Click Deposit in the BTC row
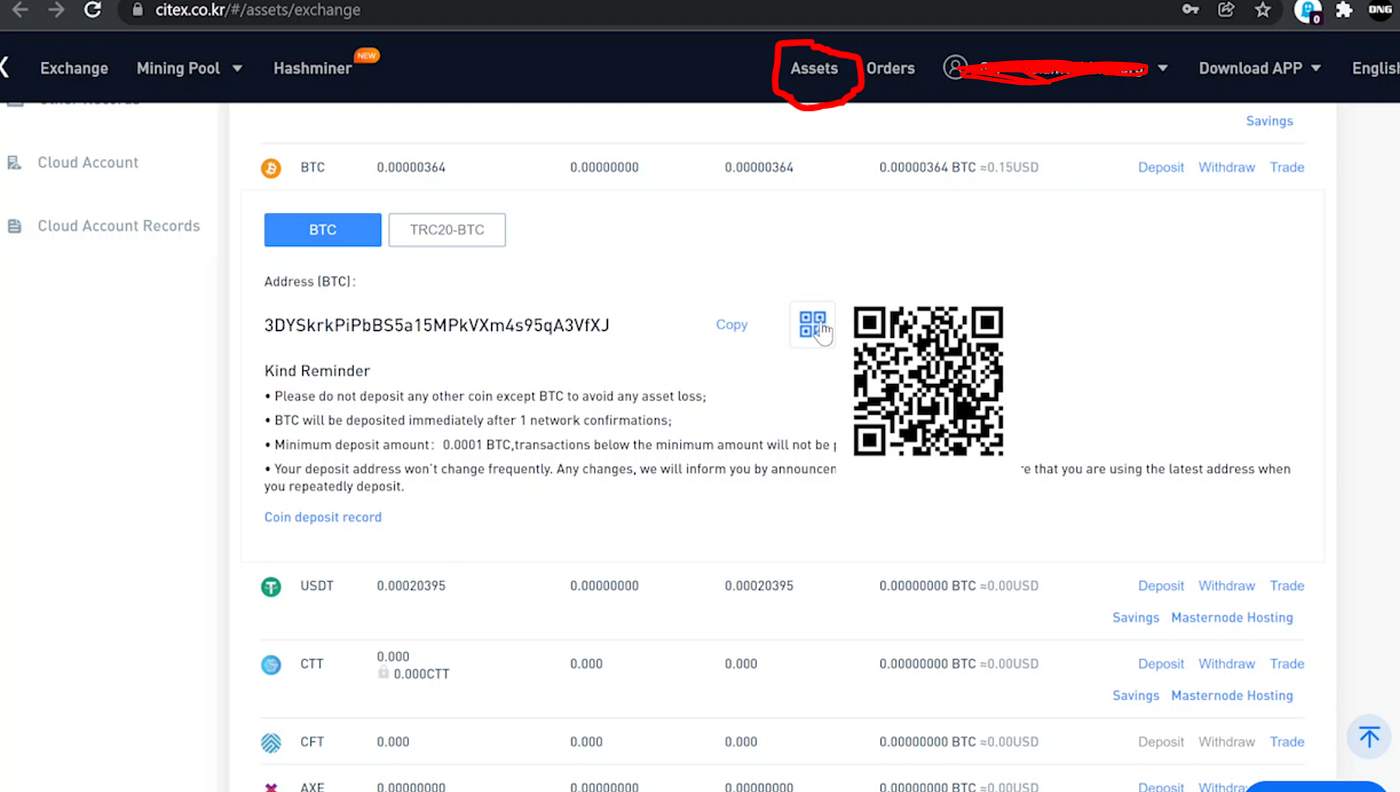Screen dimensions: 1400x792 tap(1161, 167)
